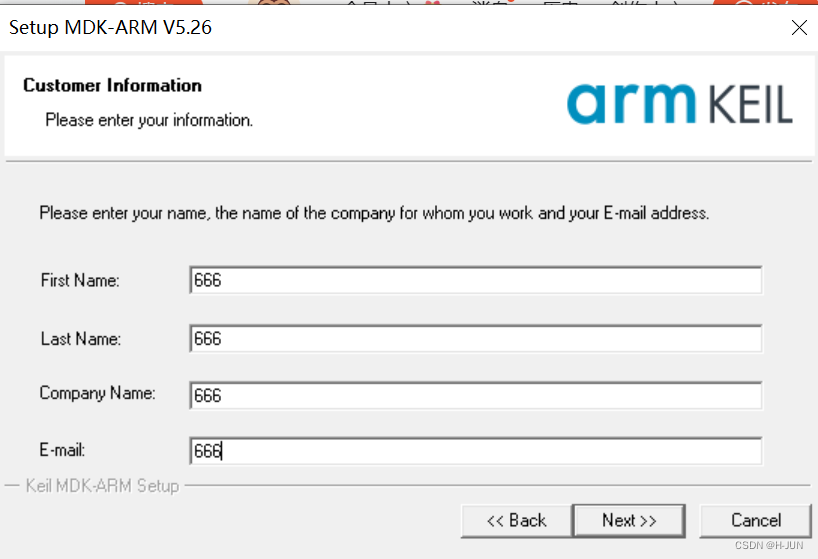The height and width of the screenshot is (559, 818).
Task: Click the 'E-mail:' label
Action: click(x=62, y=450)
